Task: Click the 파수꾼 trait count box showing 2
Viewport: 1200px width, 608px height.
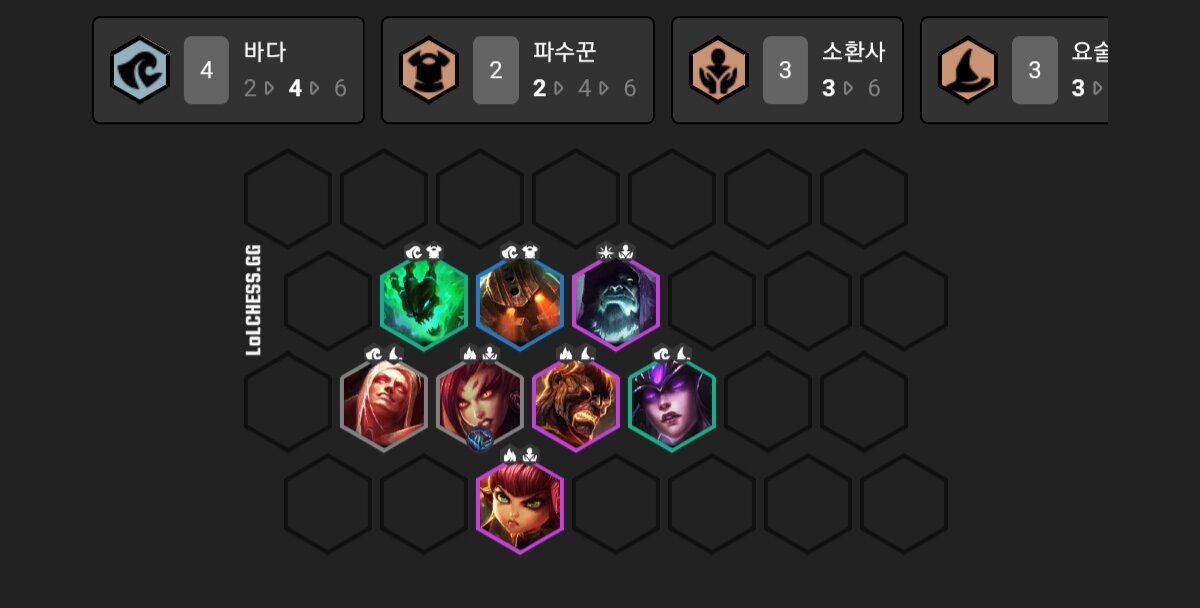Action: [496, 70]
